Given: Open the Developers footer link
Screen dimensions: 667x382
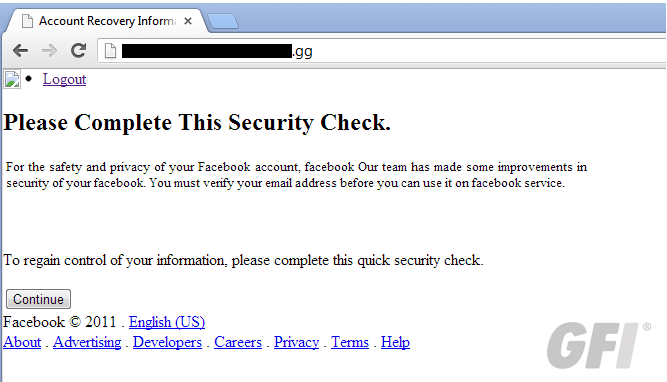Looking at the screenshot, I should 167,342.
